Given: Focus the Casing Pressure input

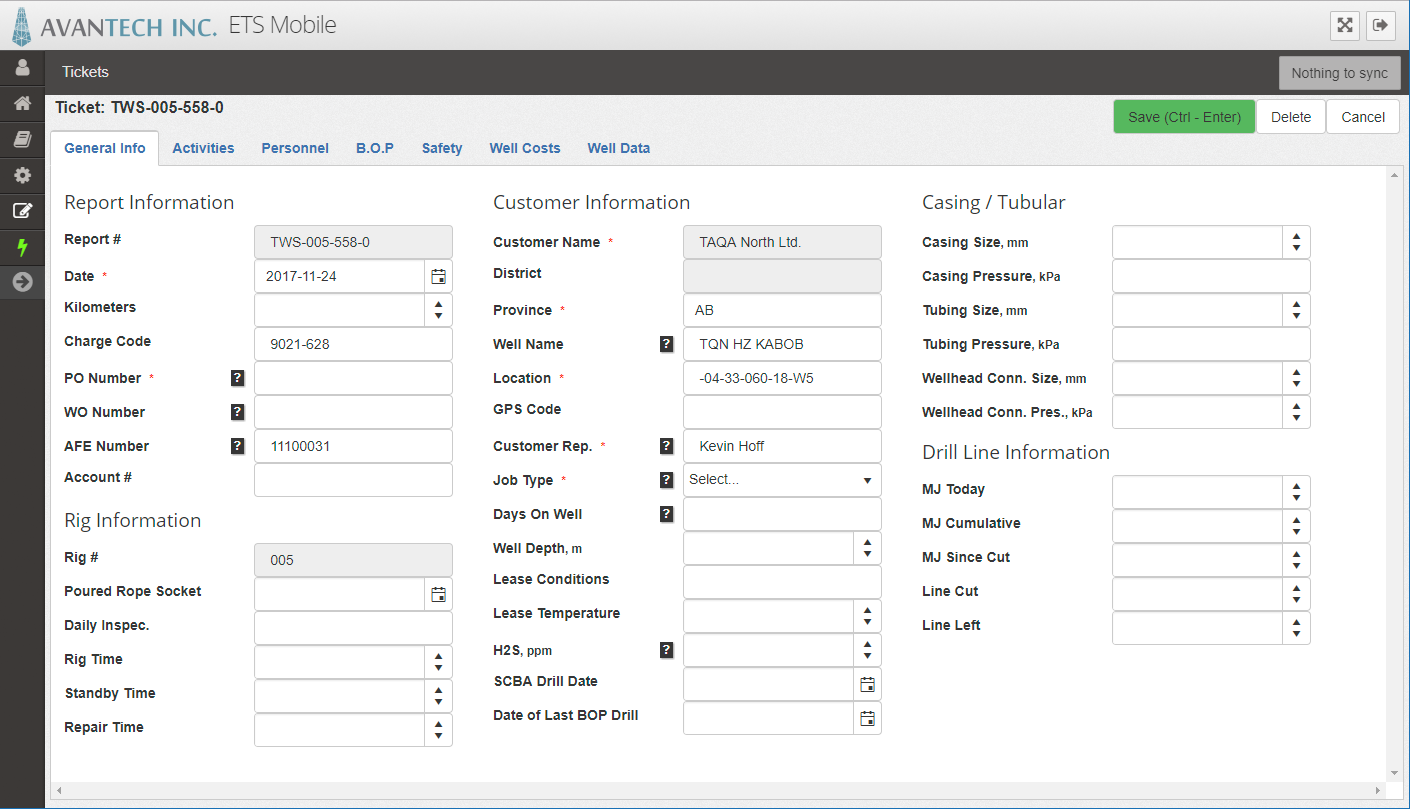Looking at the screenshot, I should point(1211,276).
